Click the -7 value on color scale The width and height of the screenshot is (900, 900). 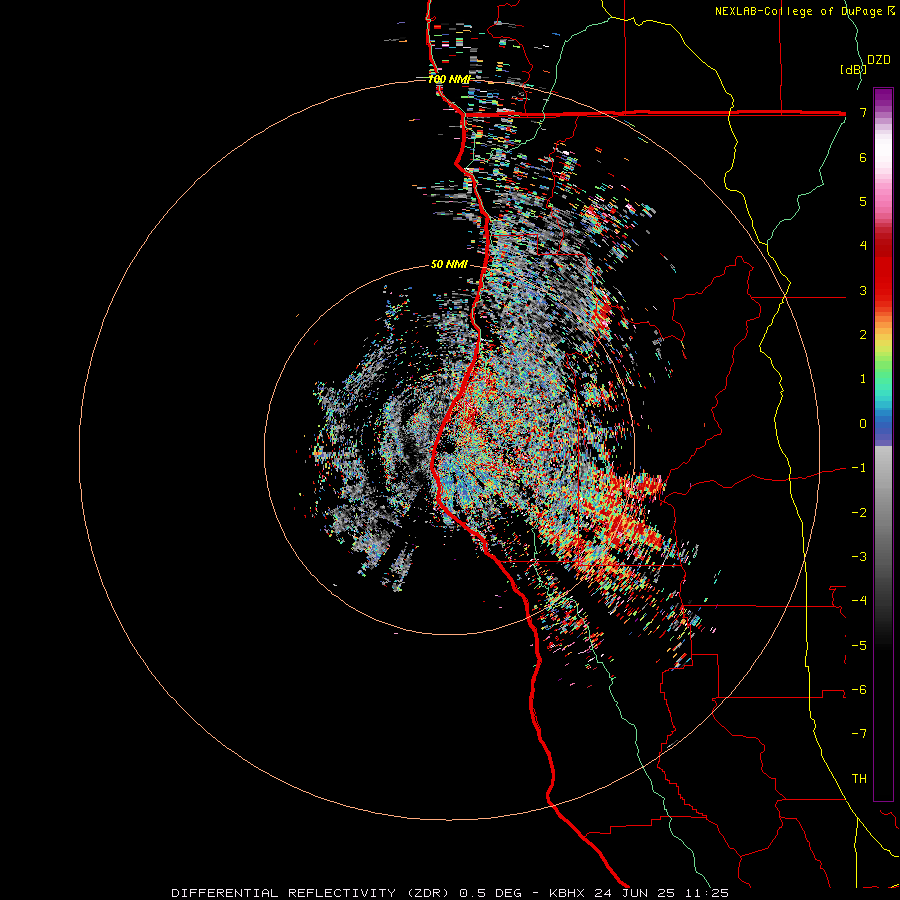click(x=859, y=734)
